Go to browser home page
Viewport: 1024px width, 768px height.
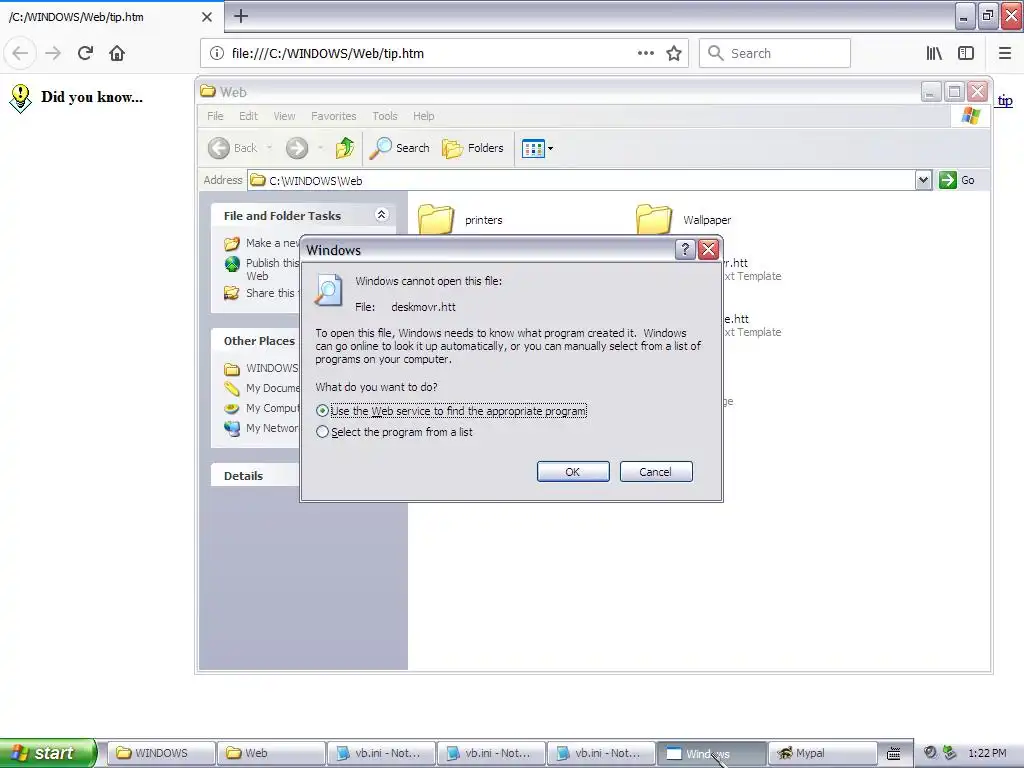click(x=117, y=53)
